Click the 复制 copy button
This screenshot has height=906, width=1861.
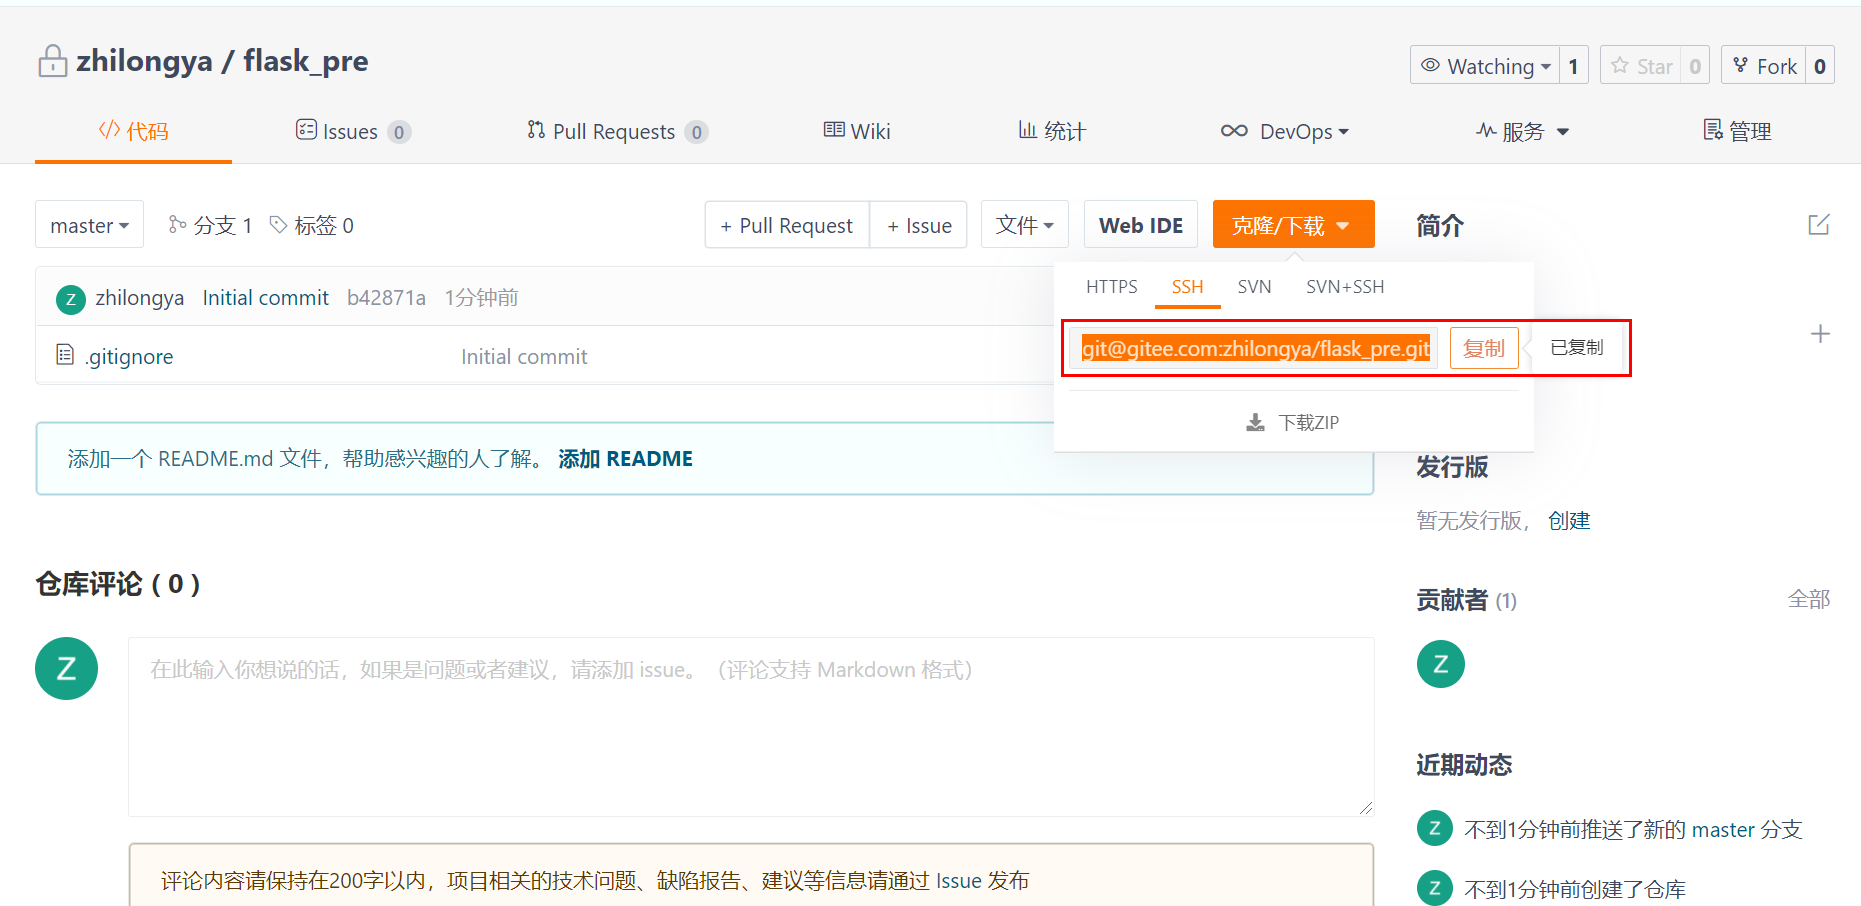pos(1484,348)
